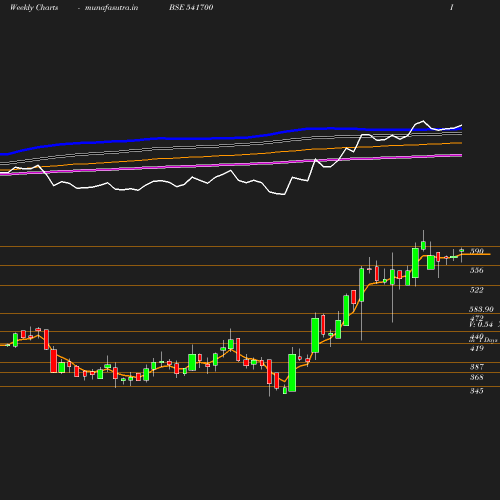
Task: Click the 387 price level label
Action: (x=477, y=367)
